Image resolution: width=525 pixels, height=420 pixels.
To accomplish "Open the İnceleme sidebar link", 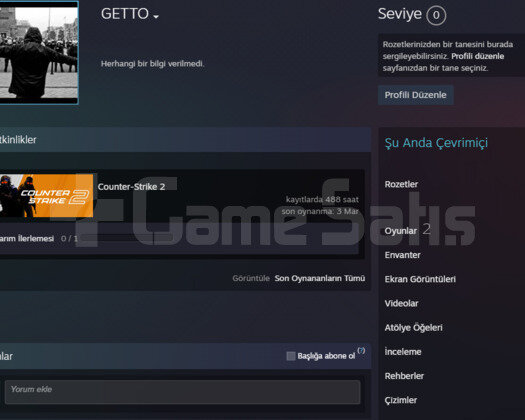I will 403,352.
